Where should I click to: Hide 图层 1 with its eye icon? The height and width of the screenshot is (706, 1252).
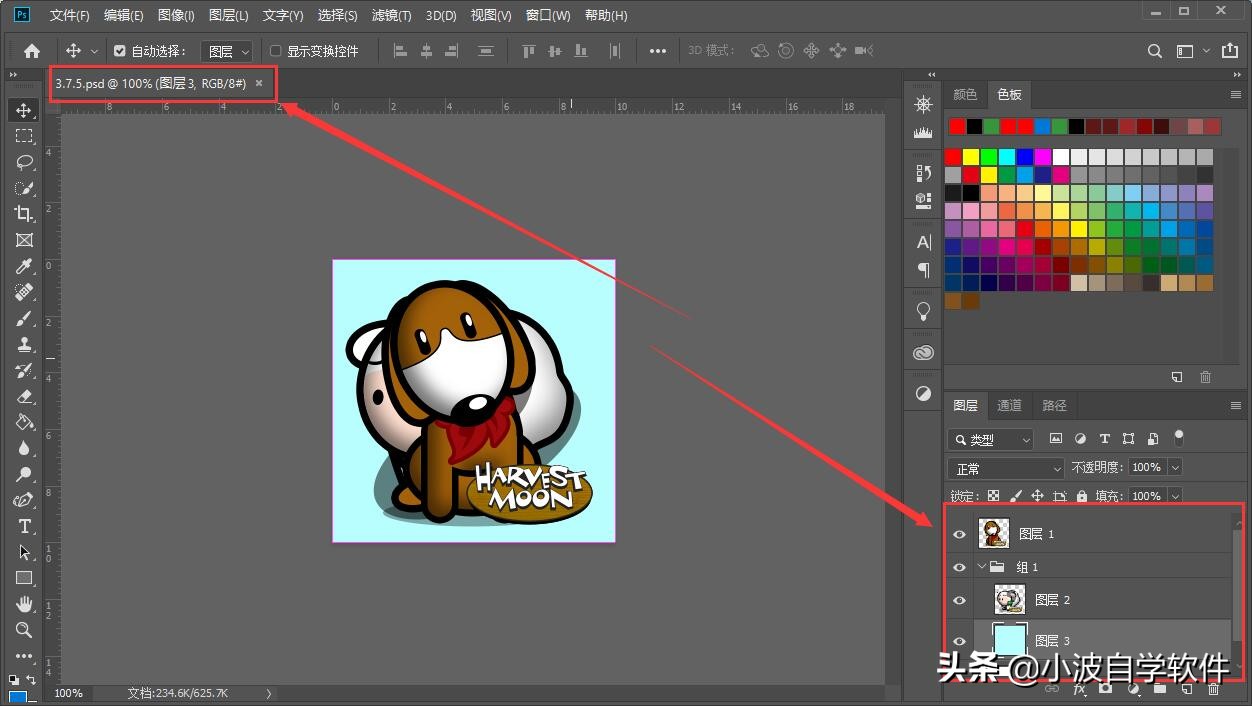pos(960,534)
